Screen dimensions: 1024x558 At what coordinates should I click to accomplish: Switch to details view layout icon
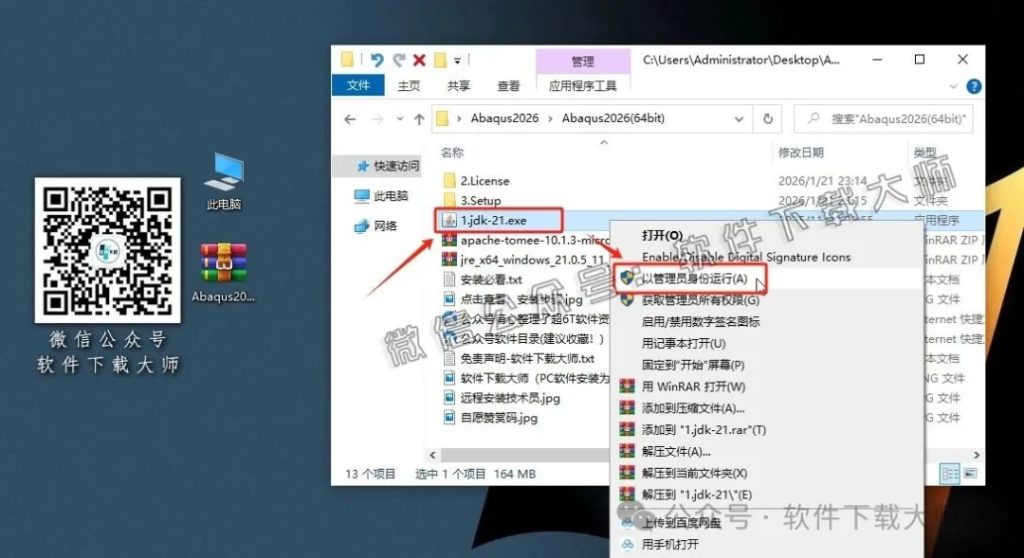(949, 474)
